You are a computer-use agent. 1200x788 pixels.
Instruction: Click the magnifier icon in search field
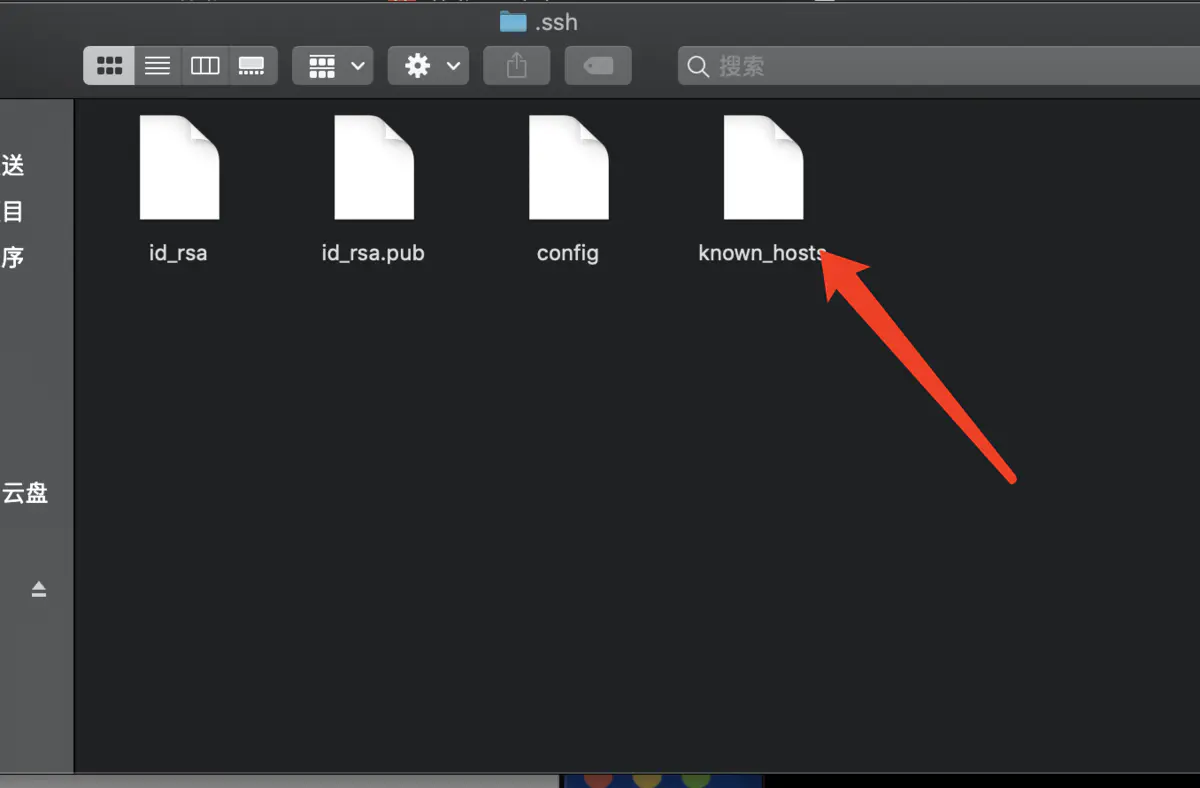pos(699,67)
